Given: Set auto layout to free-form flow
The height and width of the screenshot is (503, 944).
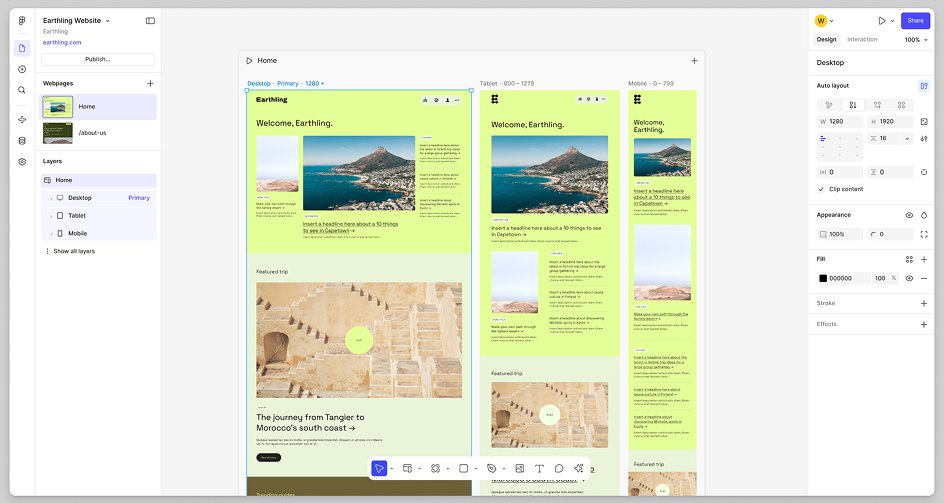Looking at the screenshot, I should 829,105.
